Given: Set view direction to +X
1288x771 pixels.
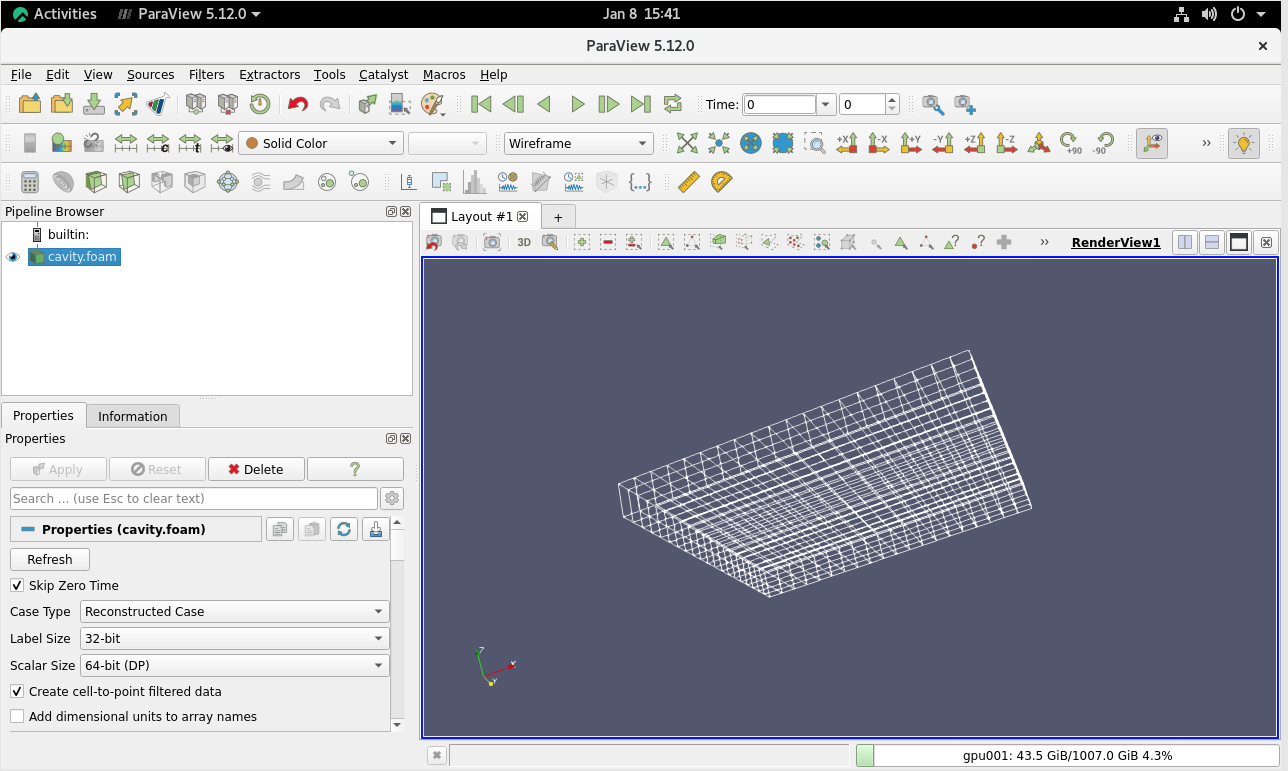Looking at the screenshot, I should (x=847, y=143).
